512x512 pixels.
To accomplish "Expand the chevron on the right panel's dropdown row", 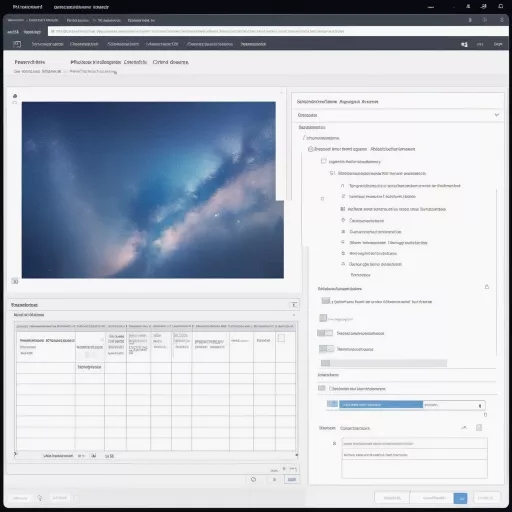I will [497, 115].
